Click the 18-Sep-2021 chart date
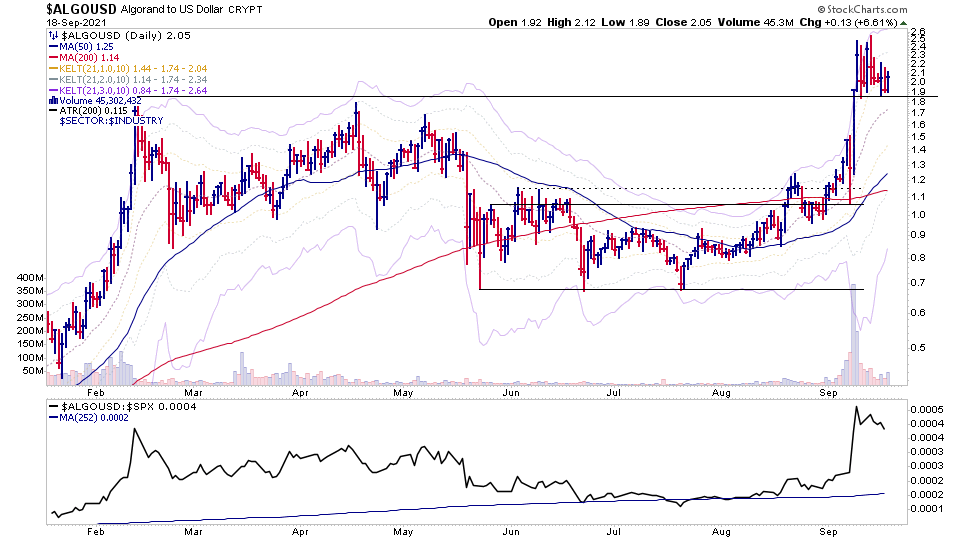The image size is (960, 540). [x=77, y=23]
